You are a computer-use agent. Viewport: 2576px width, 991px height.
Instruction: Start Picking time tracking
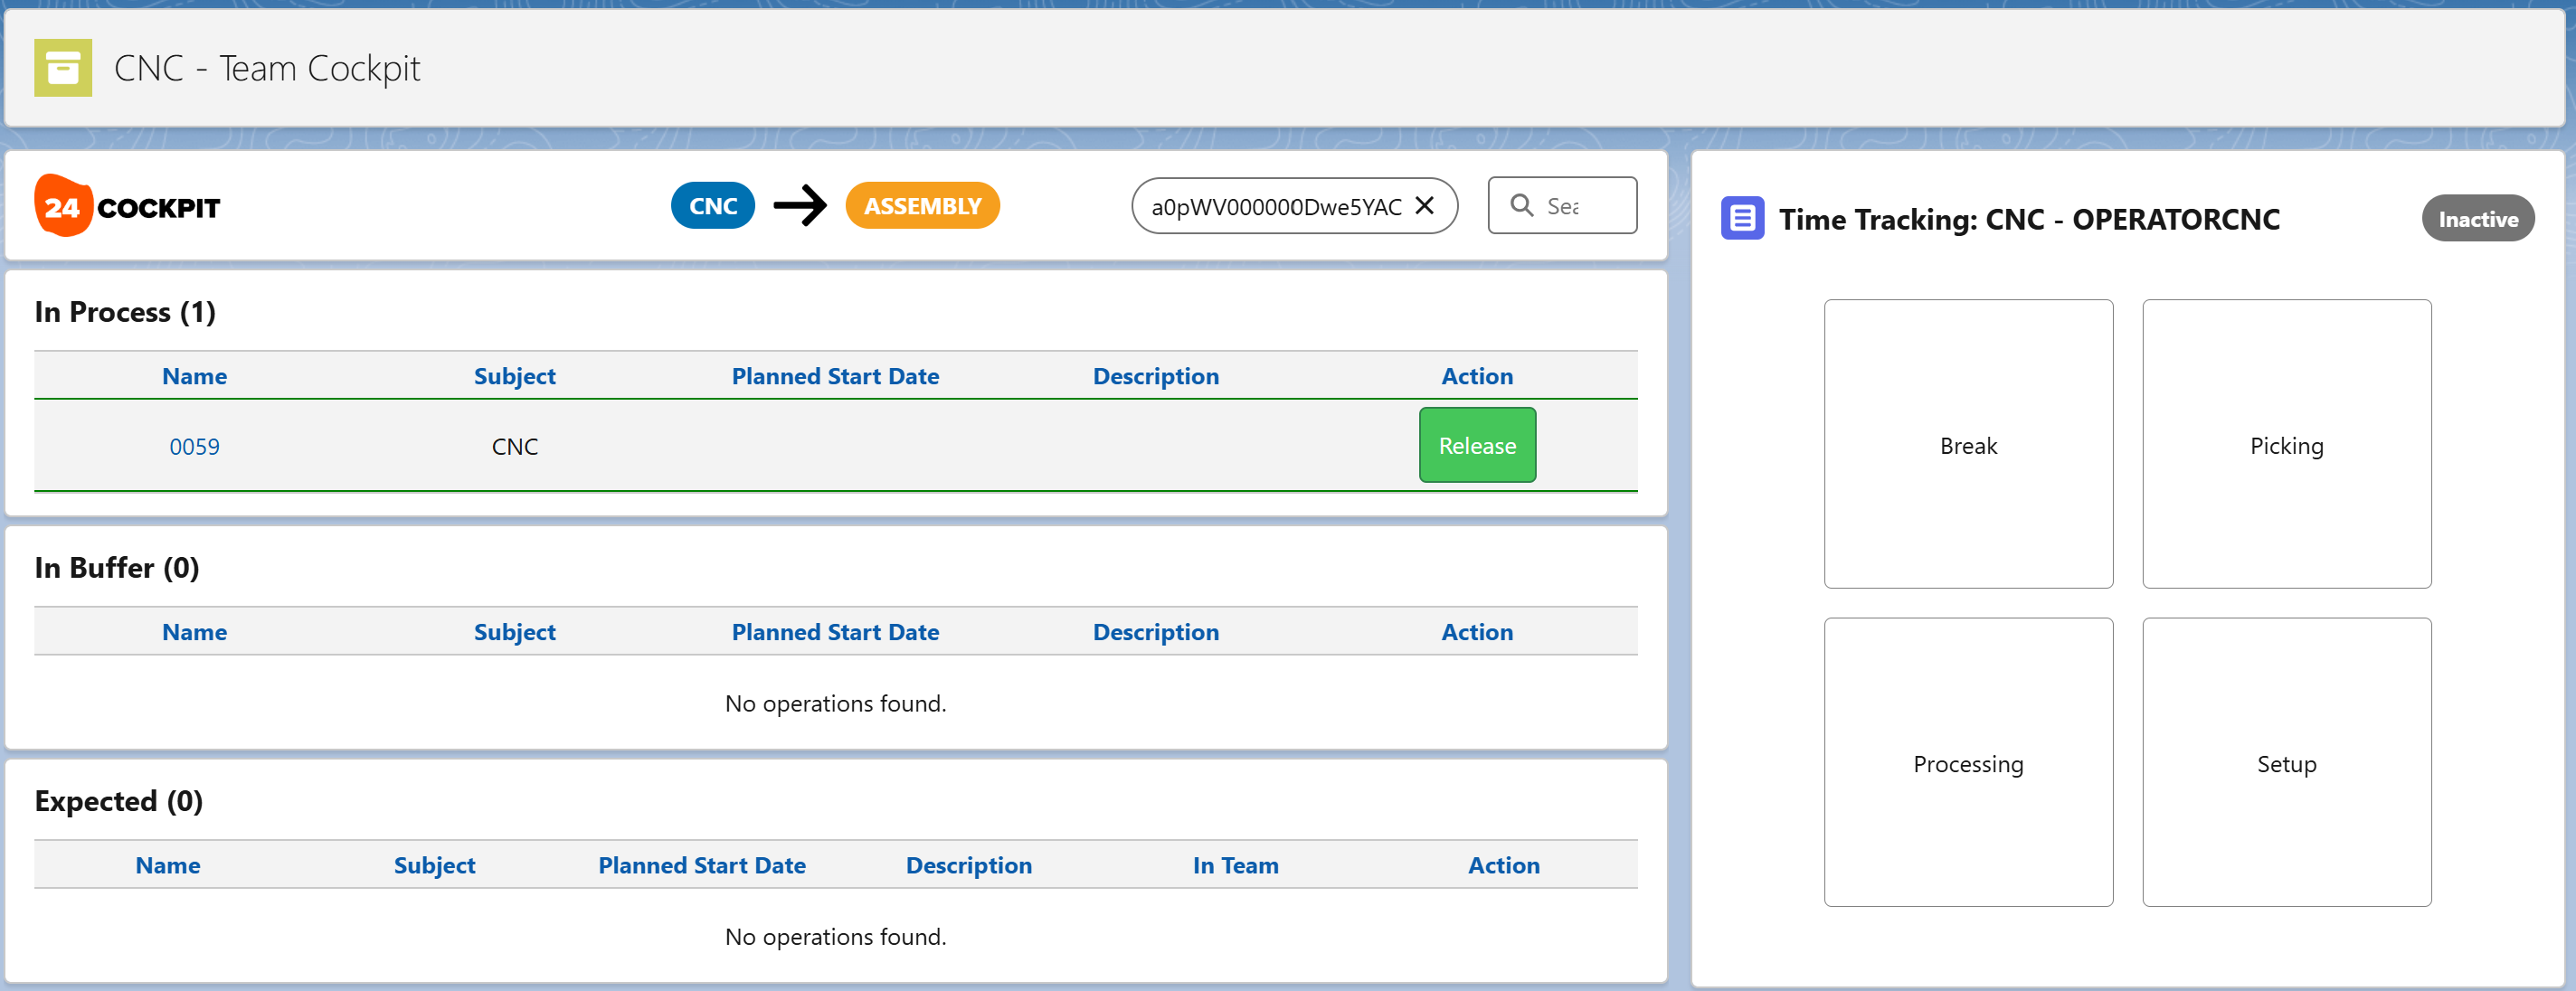click(2285, 445)
